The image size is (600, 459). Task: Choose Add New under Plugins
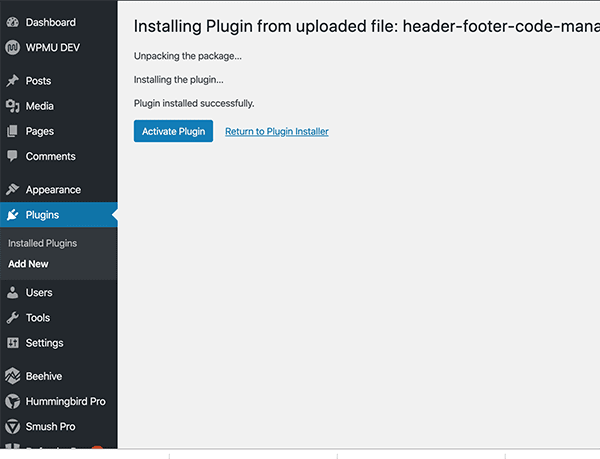coord(28,264)
